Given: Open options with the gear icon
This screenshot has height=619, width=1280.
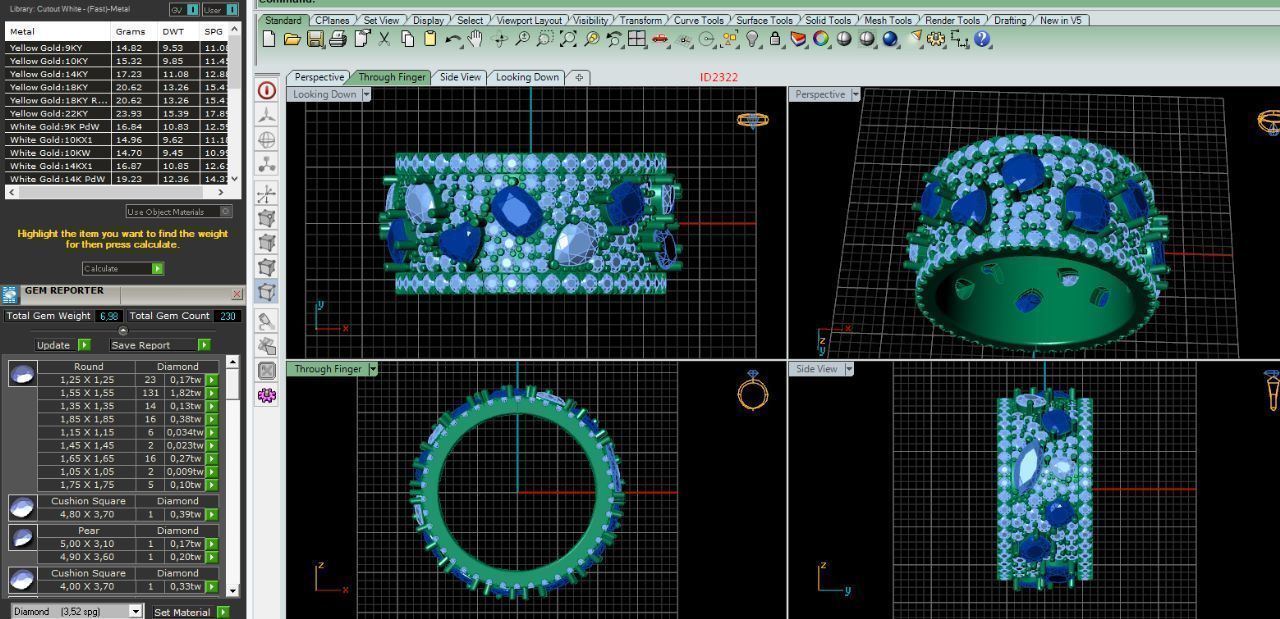Looking at the screenshot, I should [936, 39].
